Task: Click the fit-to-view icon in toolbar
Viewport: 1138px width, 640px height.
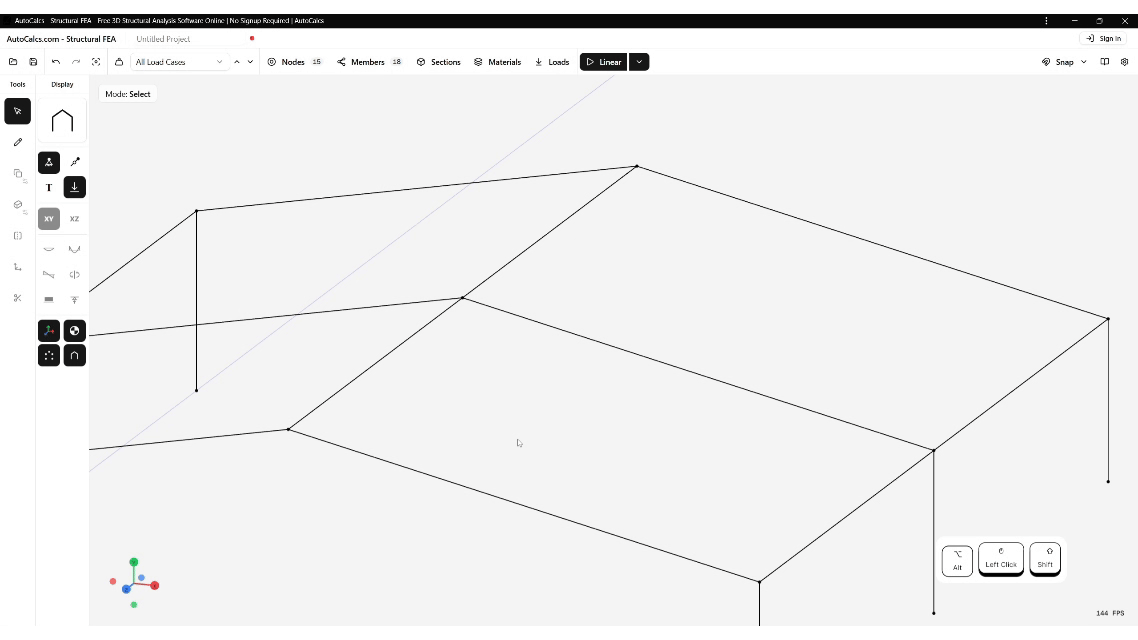Action: [96, 62]
